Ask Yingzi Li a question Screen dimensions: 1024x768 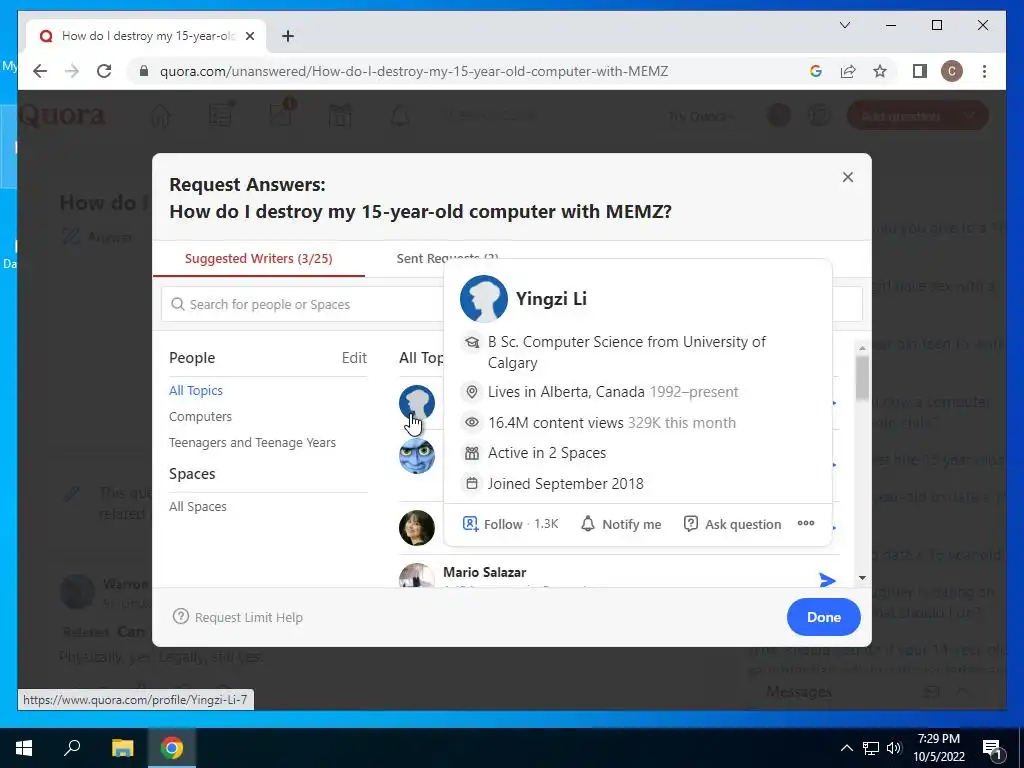[732, 524]
